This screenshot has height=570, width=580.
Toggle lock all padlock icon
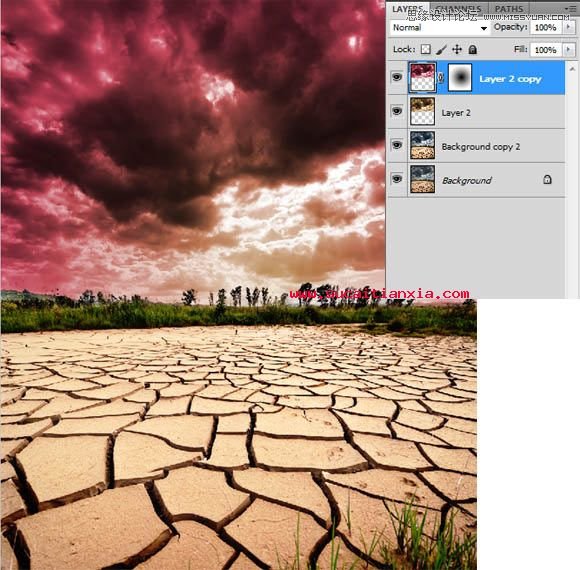point(472,49)
